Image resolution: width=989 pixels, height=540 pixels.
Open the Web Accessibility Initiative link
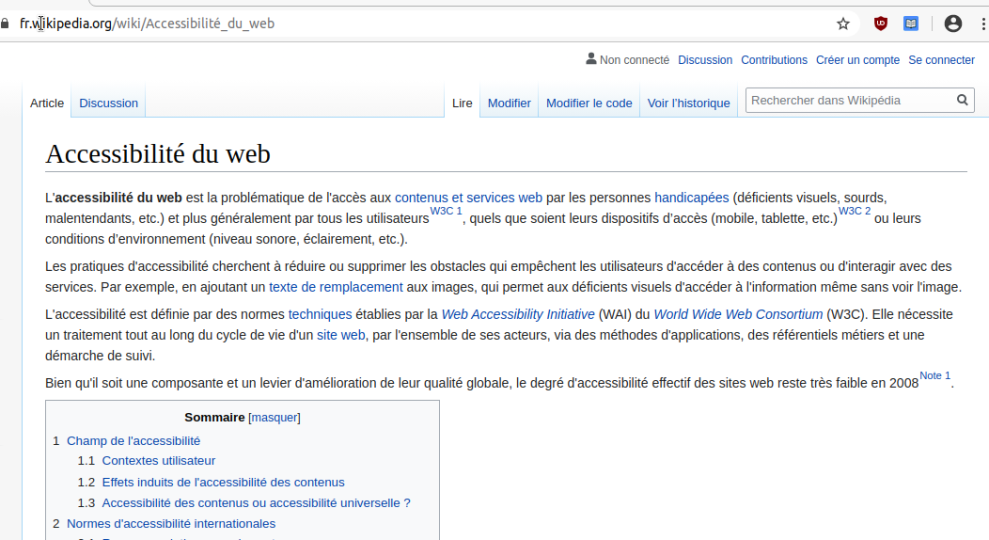518,314
